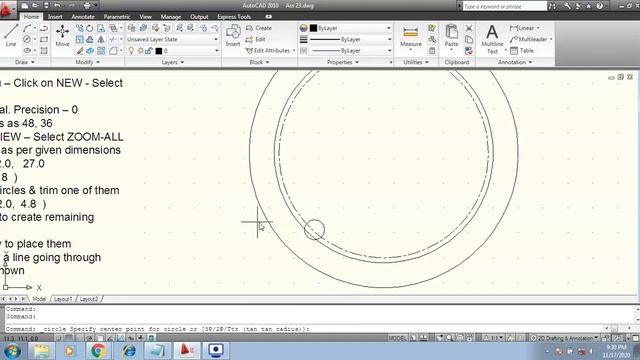
Task: Click the Copy Clip icon
Action: 469,40
